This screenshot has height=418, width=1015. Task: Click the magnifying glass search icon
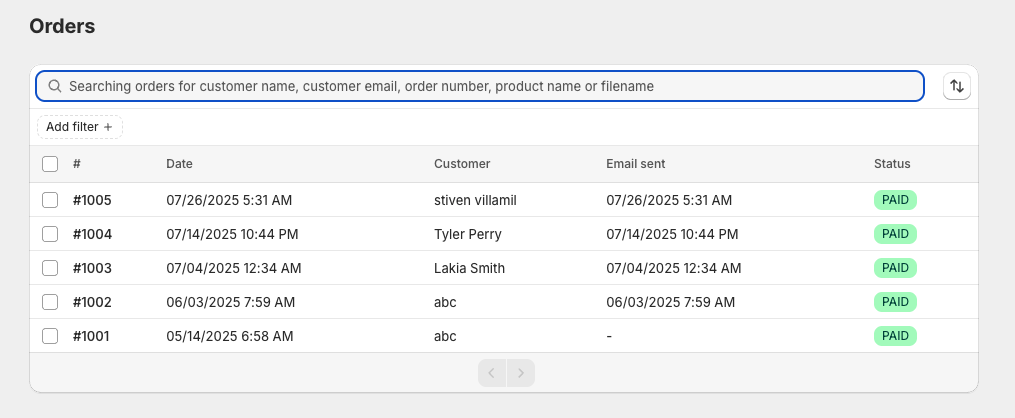point(55,86)
